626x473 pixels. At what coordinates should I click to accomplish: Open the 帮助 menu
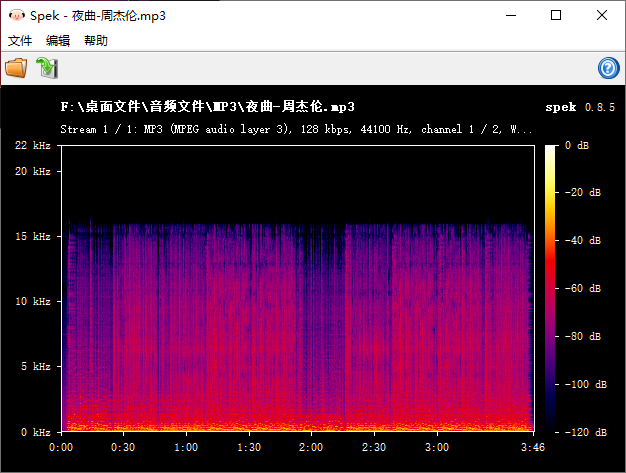(x=96, y=41)
